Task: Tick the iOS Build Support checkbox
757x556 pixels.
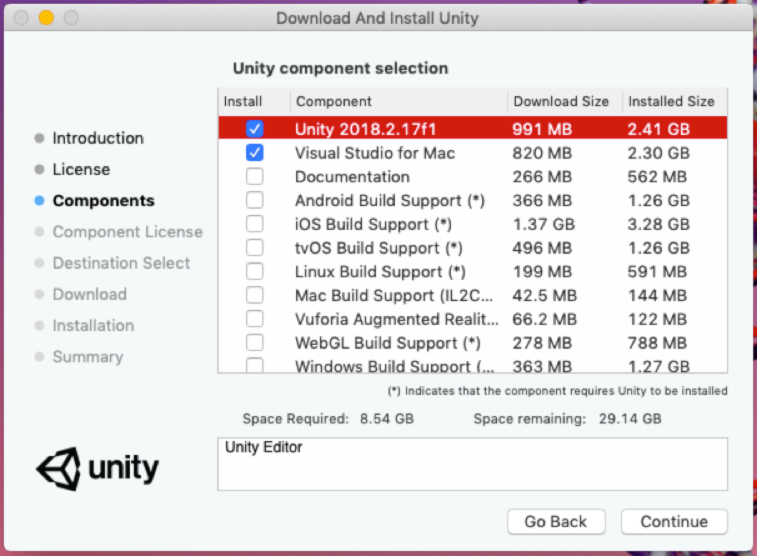Action: click(255, 224)
